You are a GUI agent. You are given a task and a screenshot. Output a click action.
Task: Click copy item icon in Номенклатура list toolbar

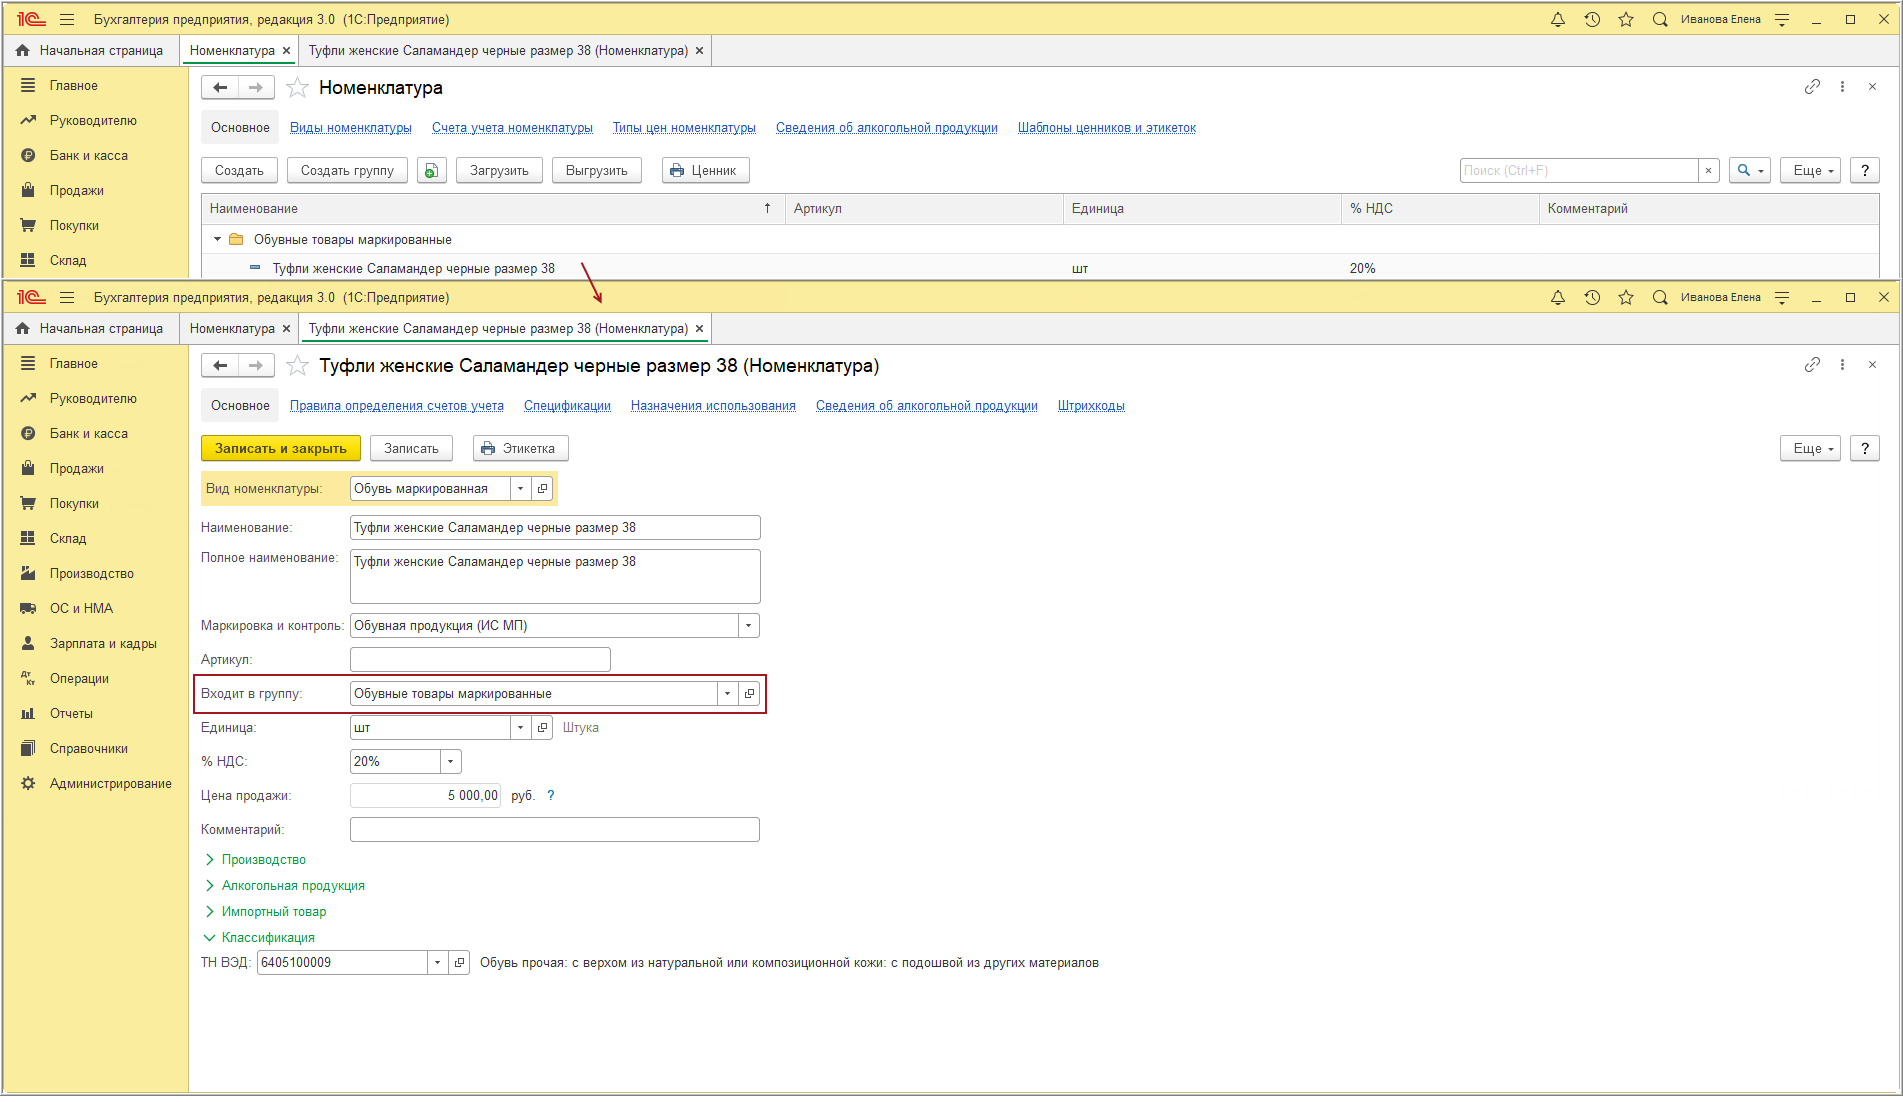431,170
